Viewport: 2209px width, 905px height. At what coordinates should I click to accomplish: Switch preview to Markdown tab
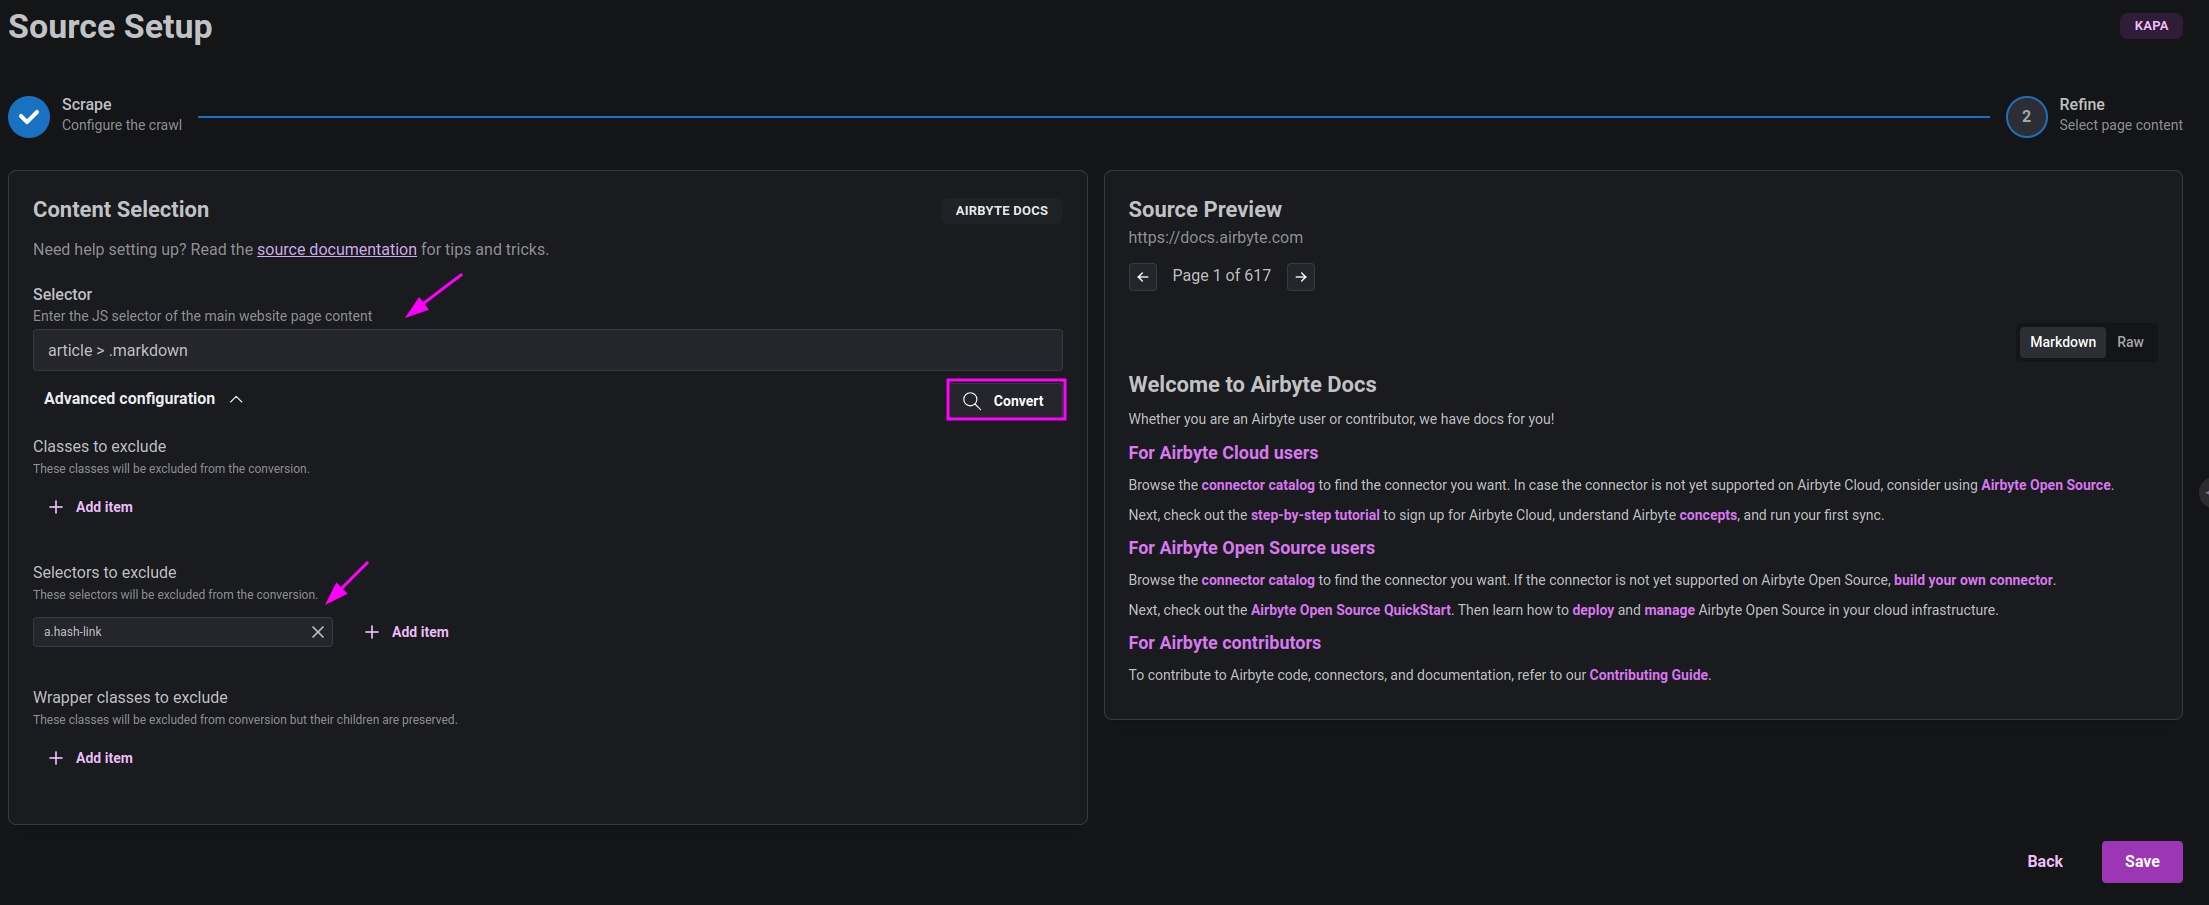pos(2062,342)
